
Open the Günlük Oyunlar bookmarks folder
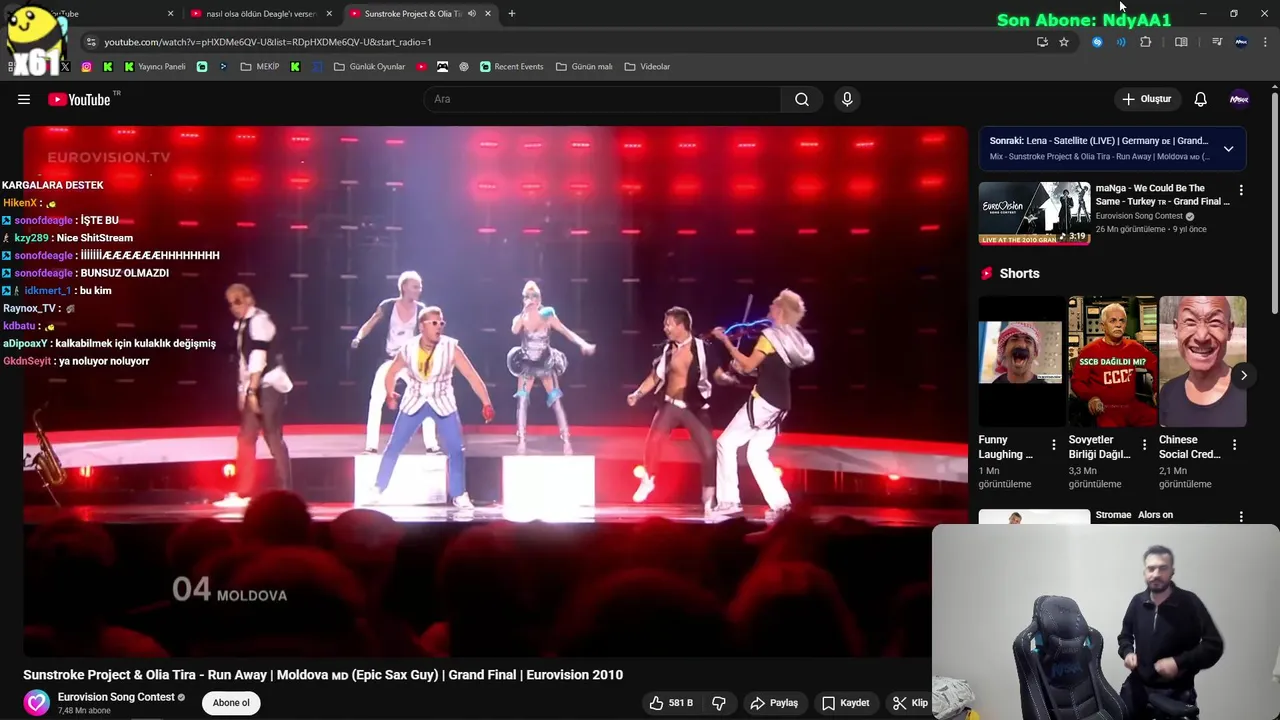click(369, 67)
